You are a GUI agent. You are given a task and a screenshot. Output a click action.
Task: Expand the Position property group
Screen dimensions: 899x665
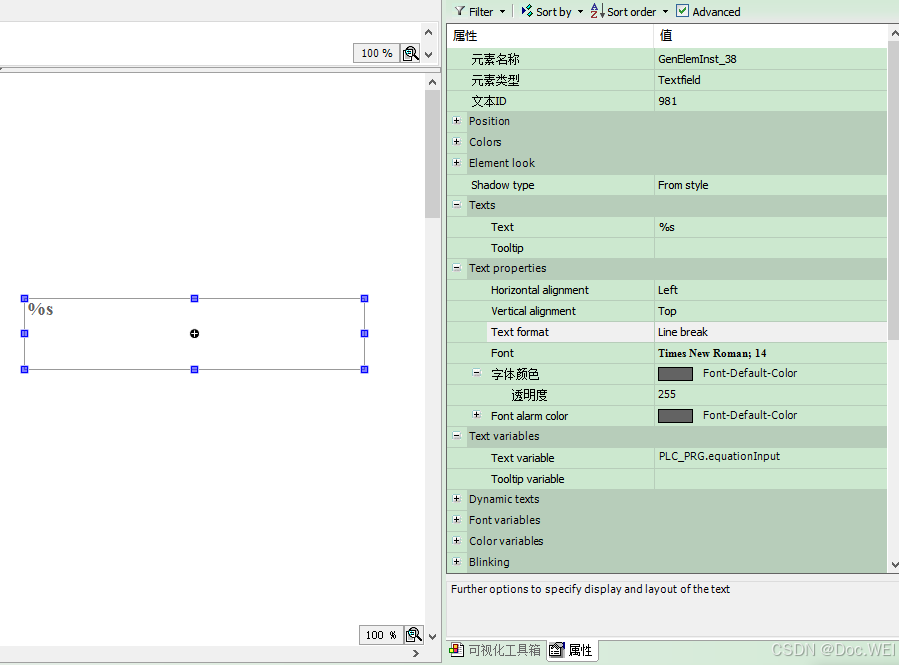pyautogui.click(x=456, y=121)
